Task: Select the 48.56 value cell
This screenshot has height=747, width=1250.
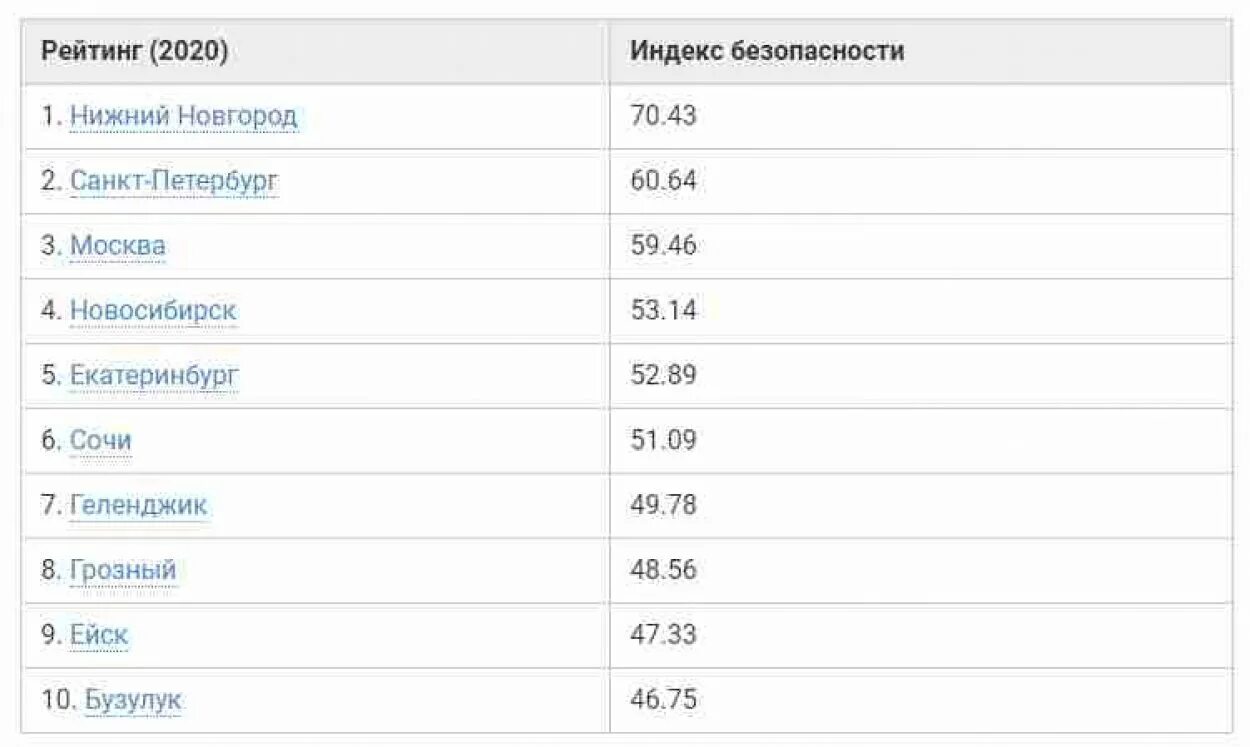Action: pyautogui.click(x=663, y=570)
